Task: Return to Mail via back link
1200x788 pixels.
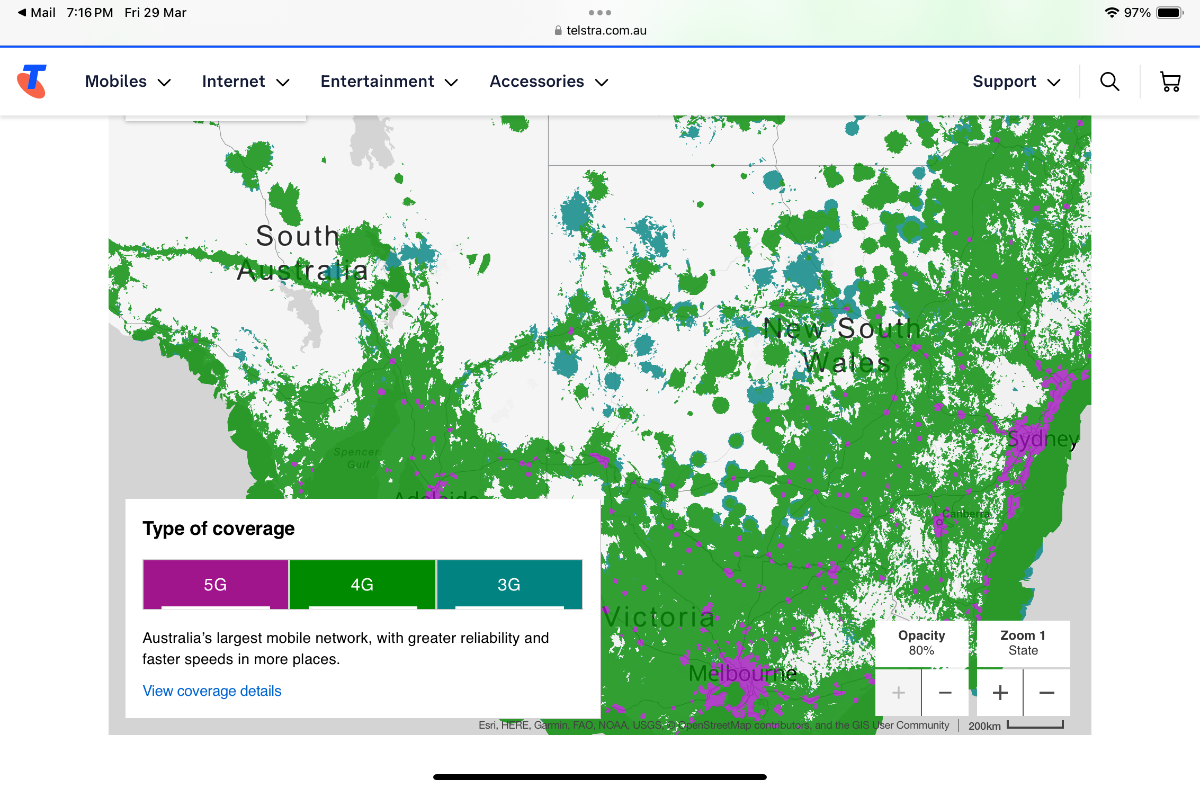Action: [x=36, y=13]
